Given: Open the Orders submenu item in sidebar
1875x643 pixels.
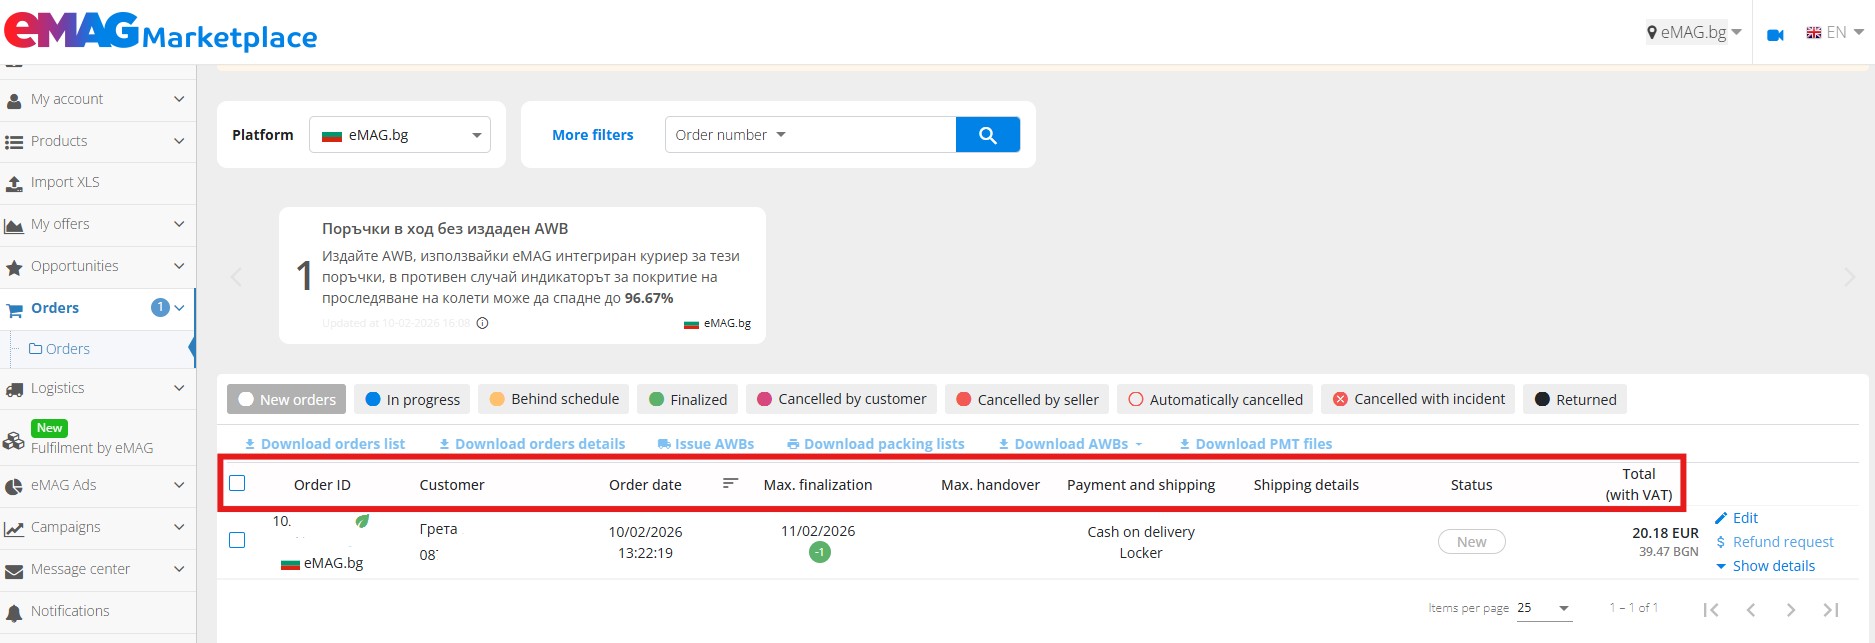Looking at the screenshot, I should click(59, 349).
